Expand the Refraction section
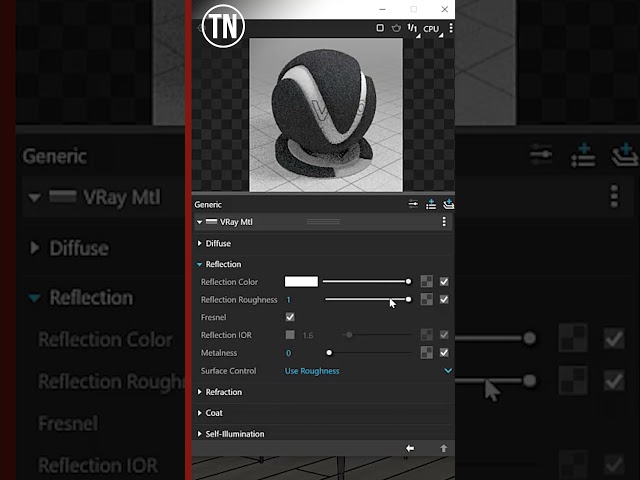 (199, 392)
